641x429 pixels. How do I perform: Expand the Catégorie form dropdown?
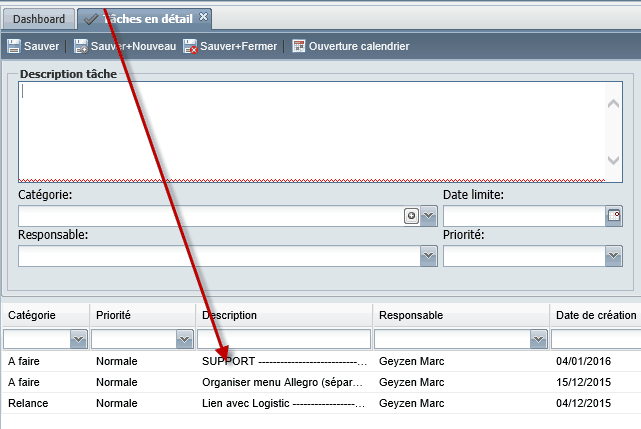click(x=428, y=216)
